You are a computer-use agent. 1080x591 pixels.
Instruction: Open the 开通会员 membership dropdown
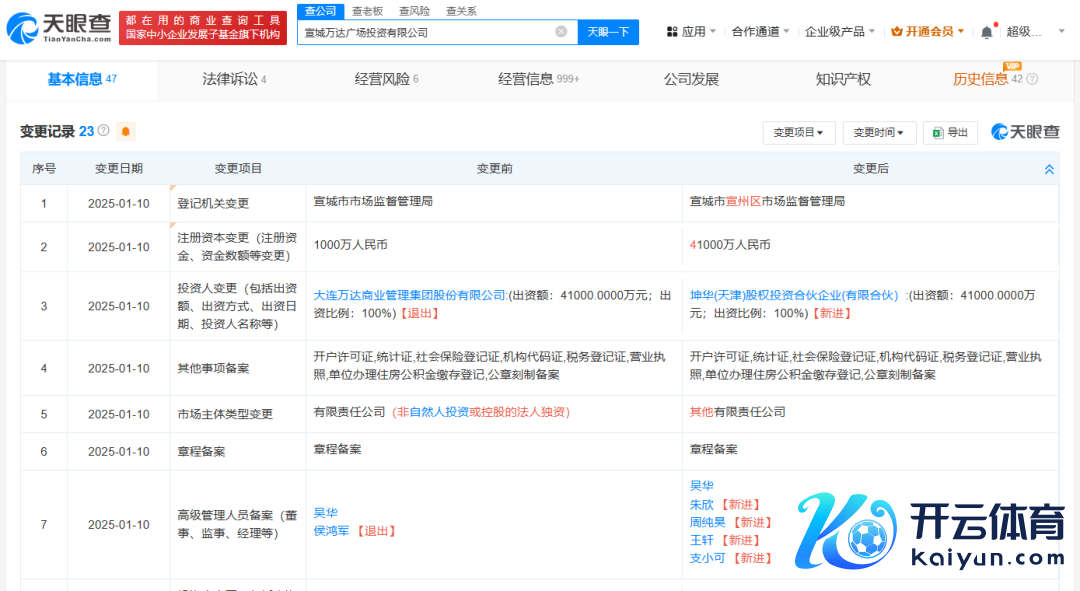[x=927, y=32]
